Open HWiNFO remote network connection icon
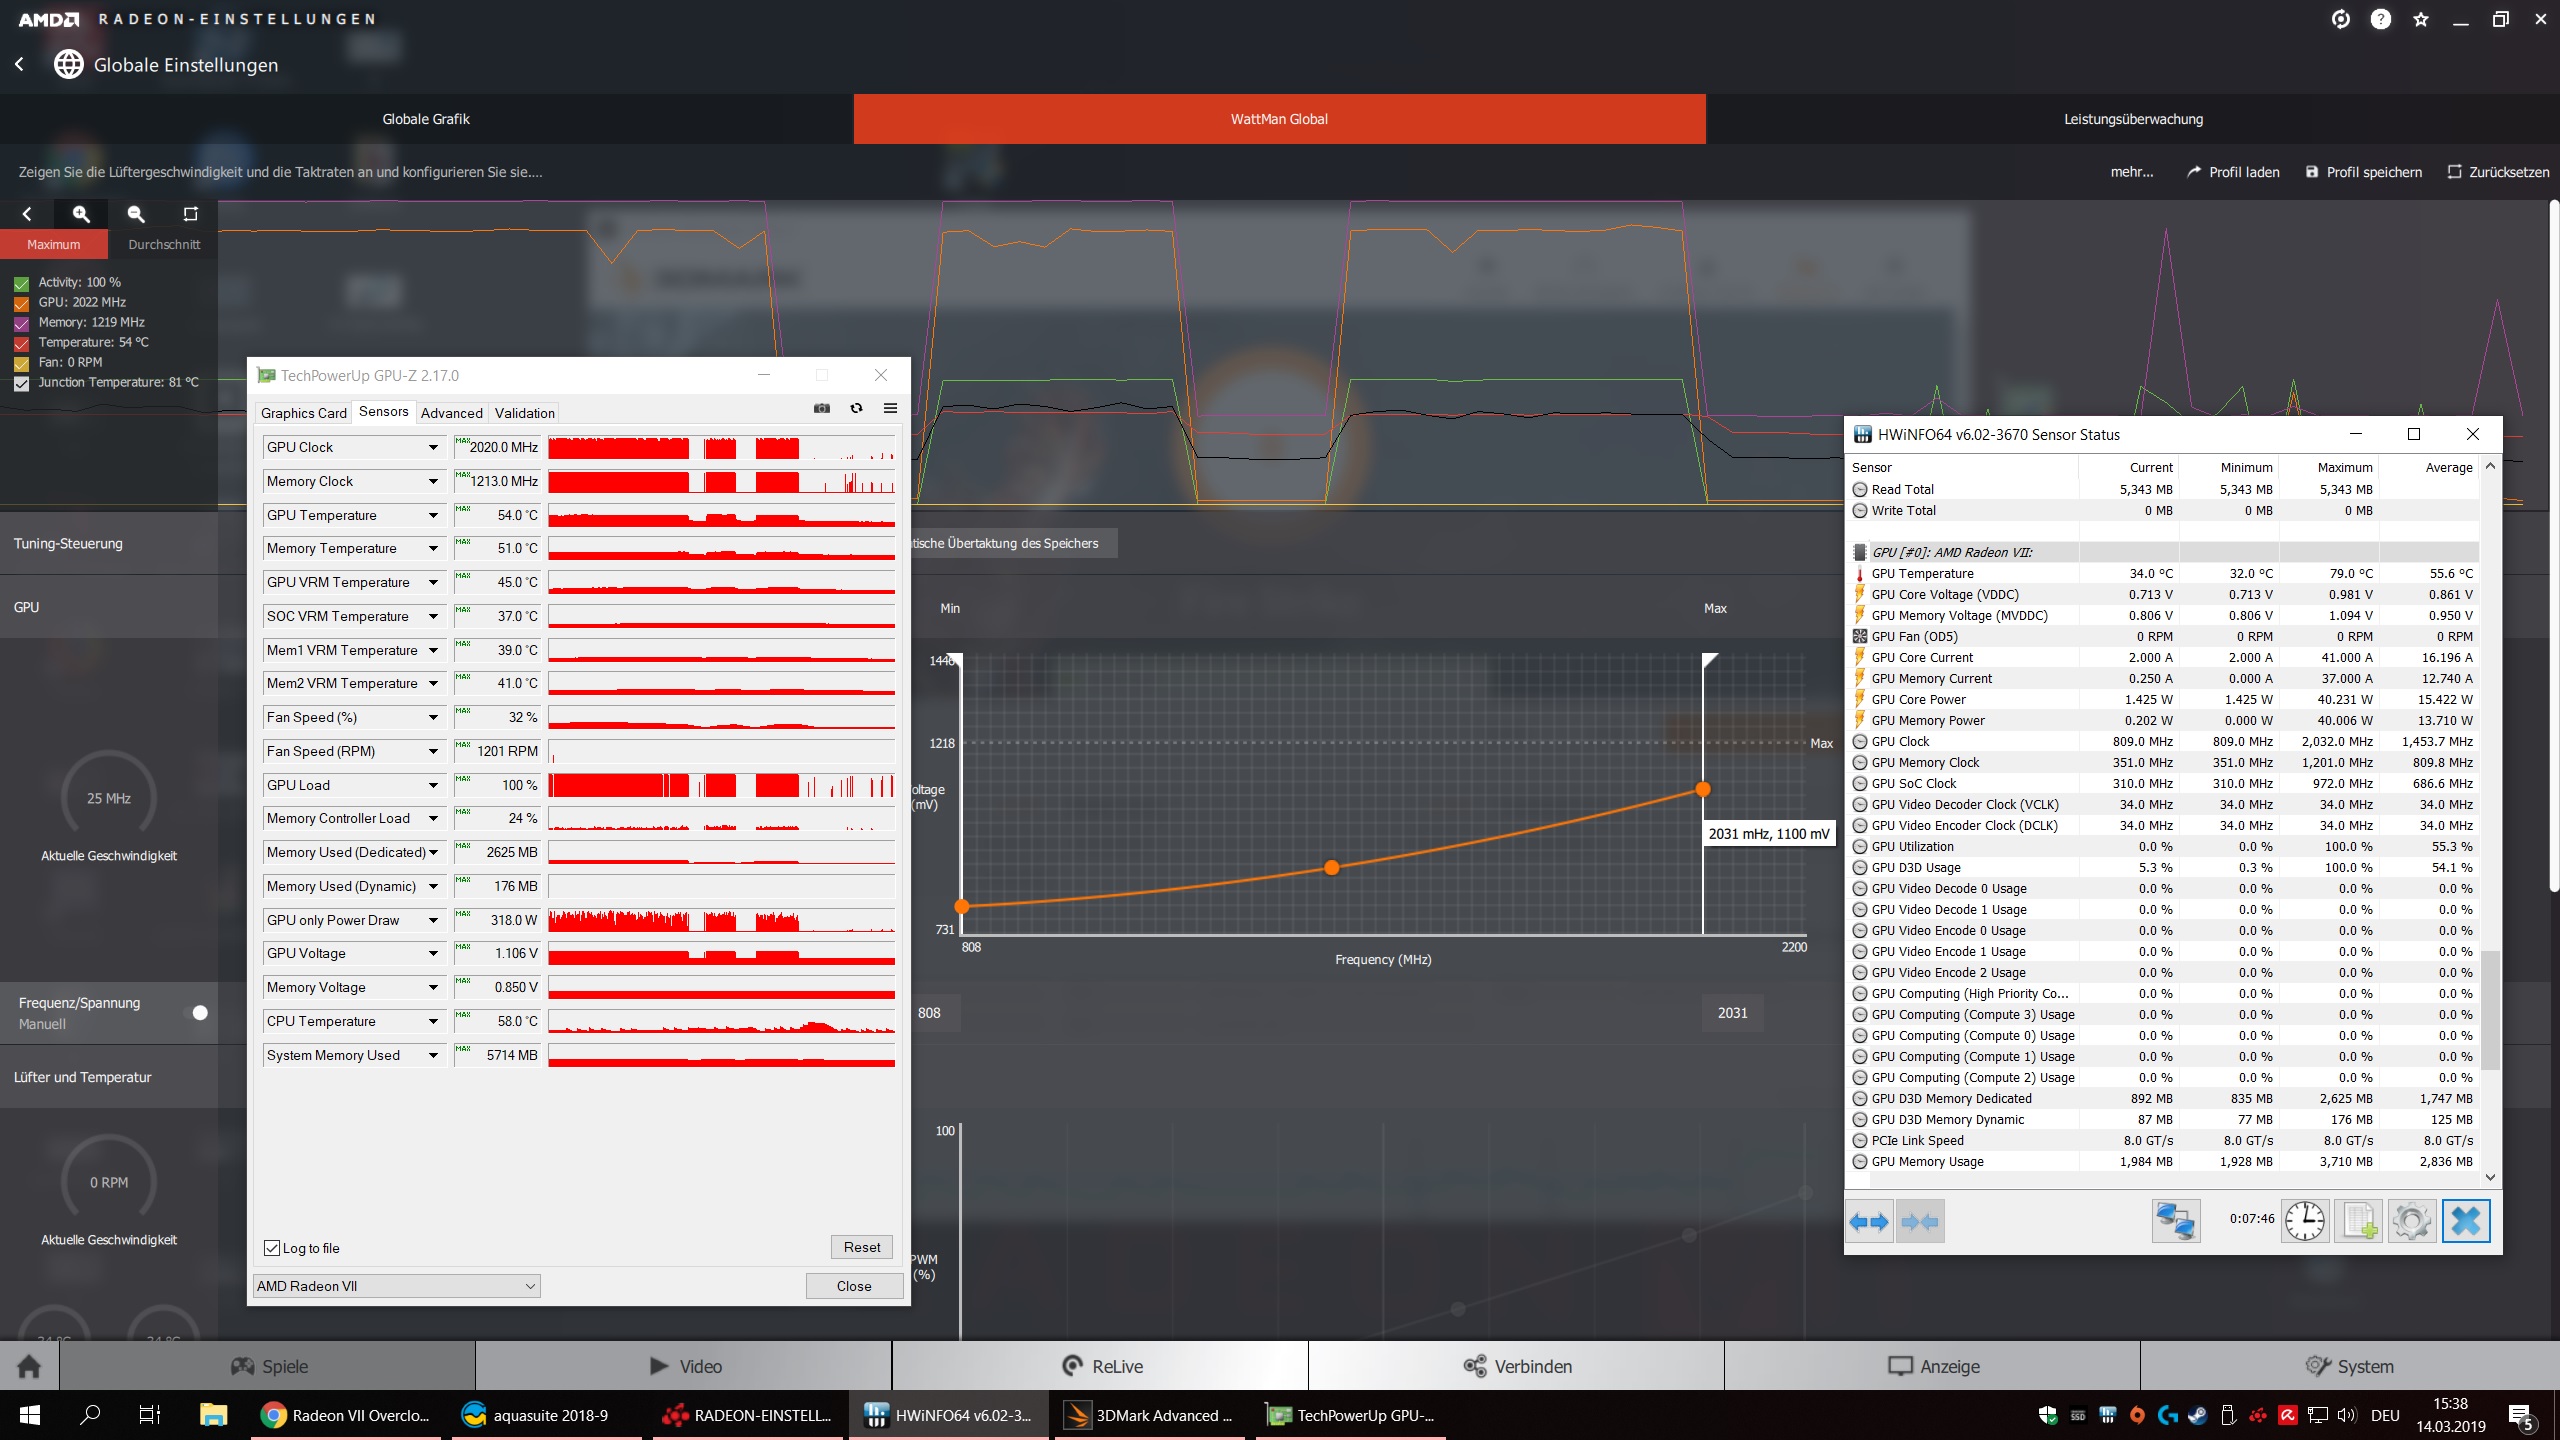The image size is (2560, 1440). point(2176,1221)
